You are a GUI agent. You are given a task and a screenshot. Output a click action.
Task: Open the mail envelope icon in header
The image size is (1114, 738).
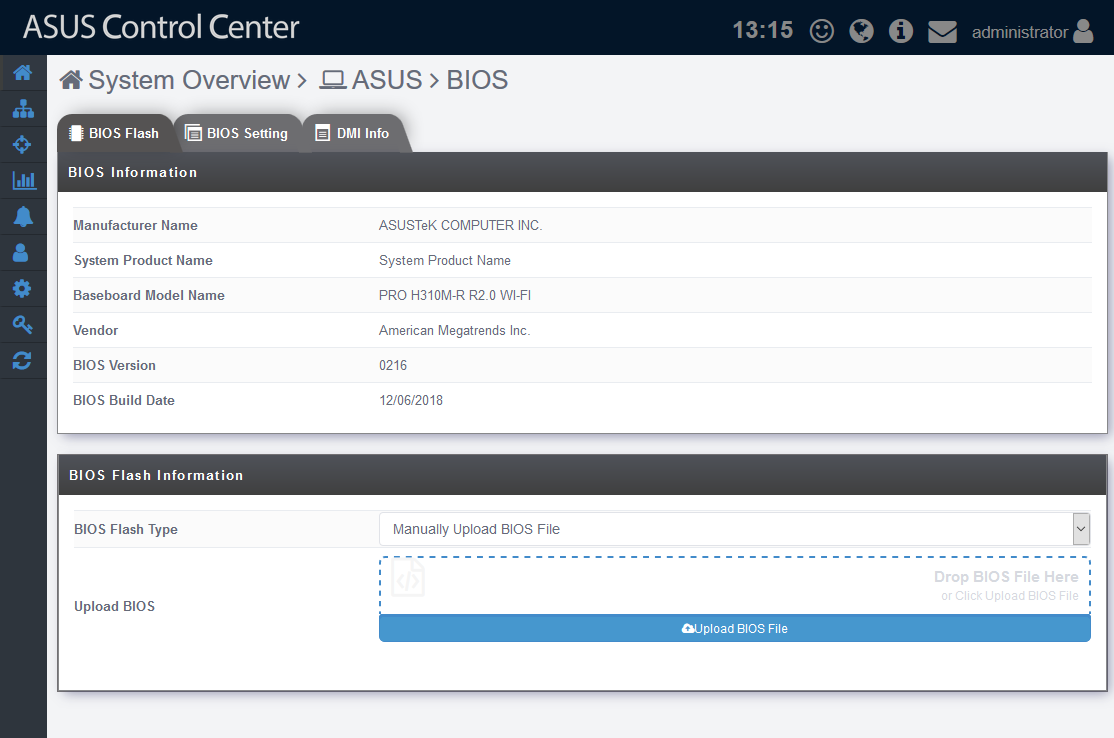[x=942, y=32]
